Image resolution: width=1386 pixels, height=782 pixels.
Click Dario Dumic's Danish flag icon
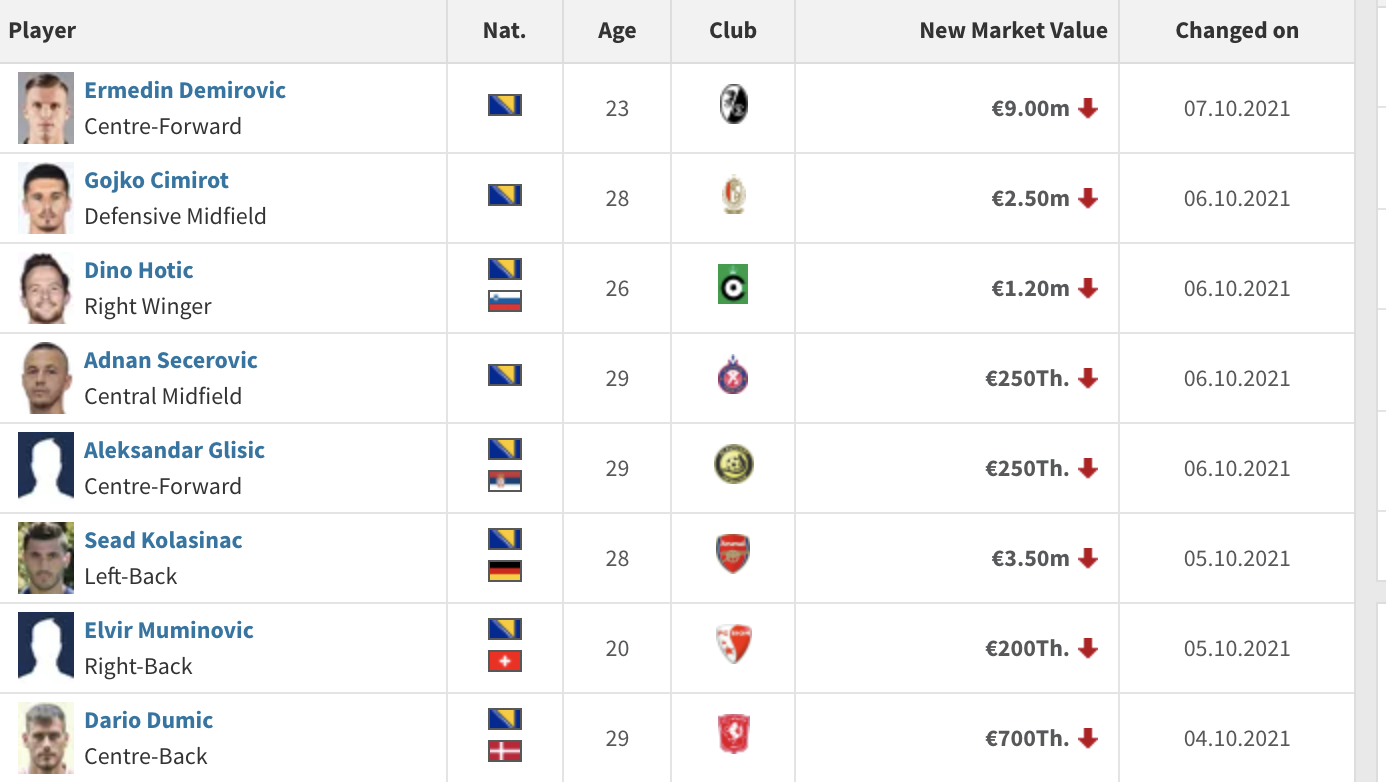[x=505, y=751]
